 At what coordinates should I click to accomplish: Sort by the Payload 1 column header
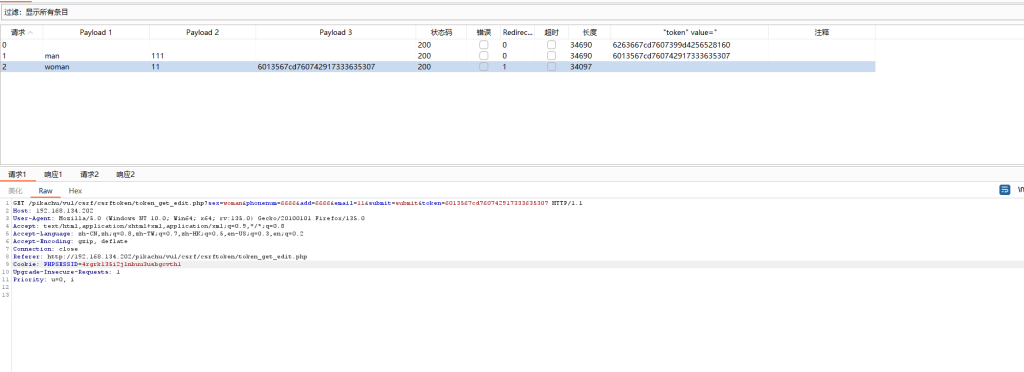96,32
